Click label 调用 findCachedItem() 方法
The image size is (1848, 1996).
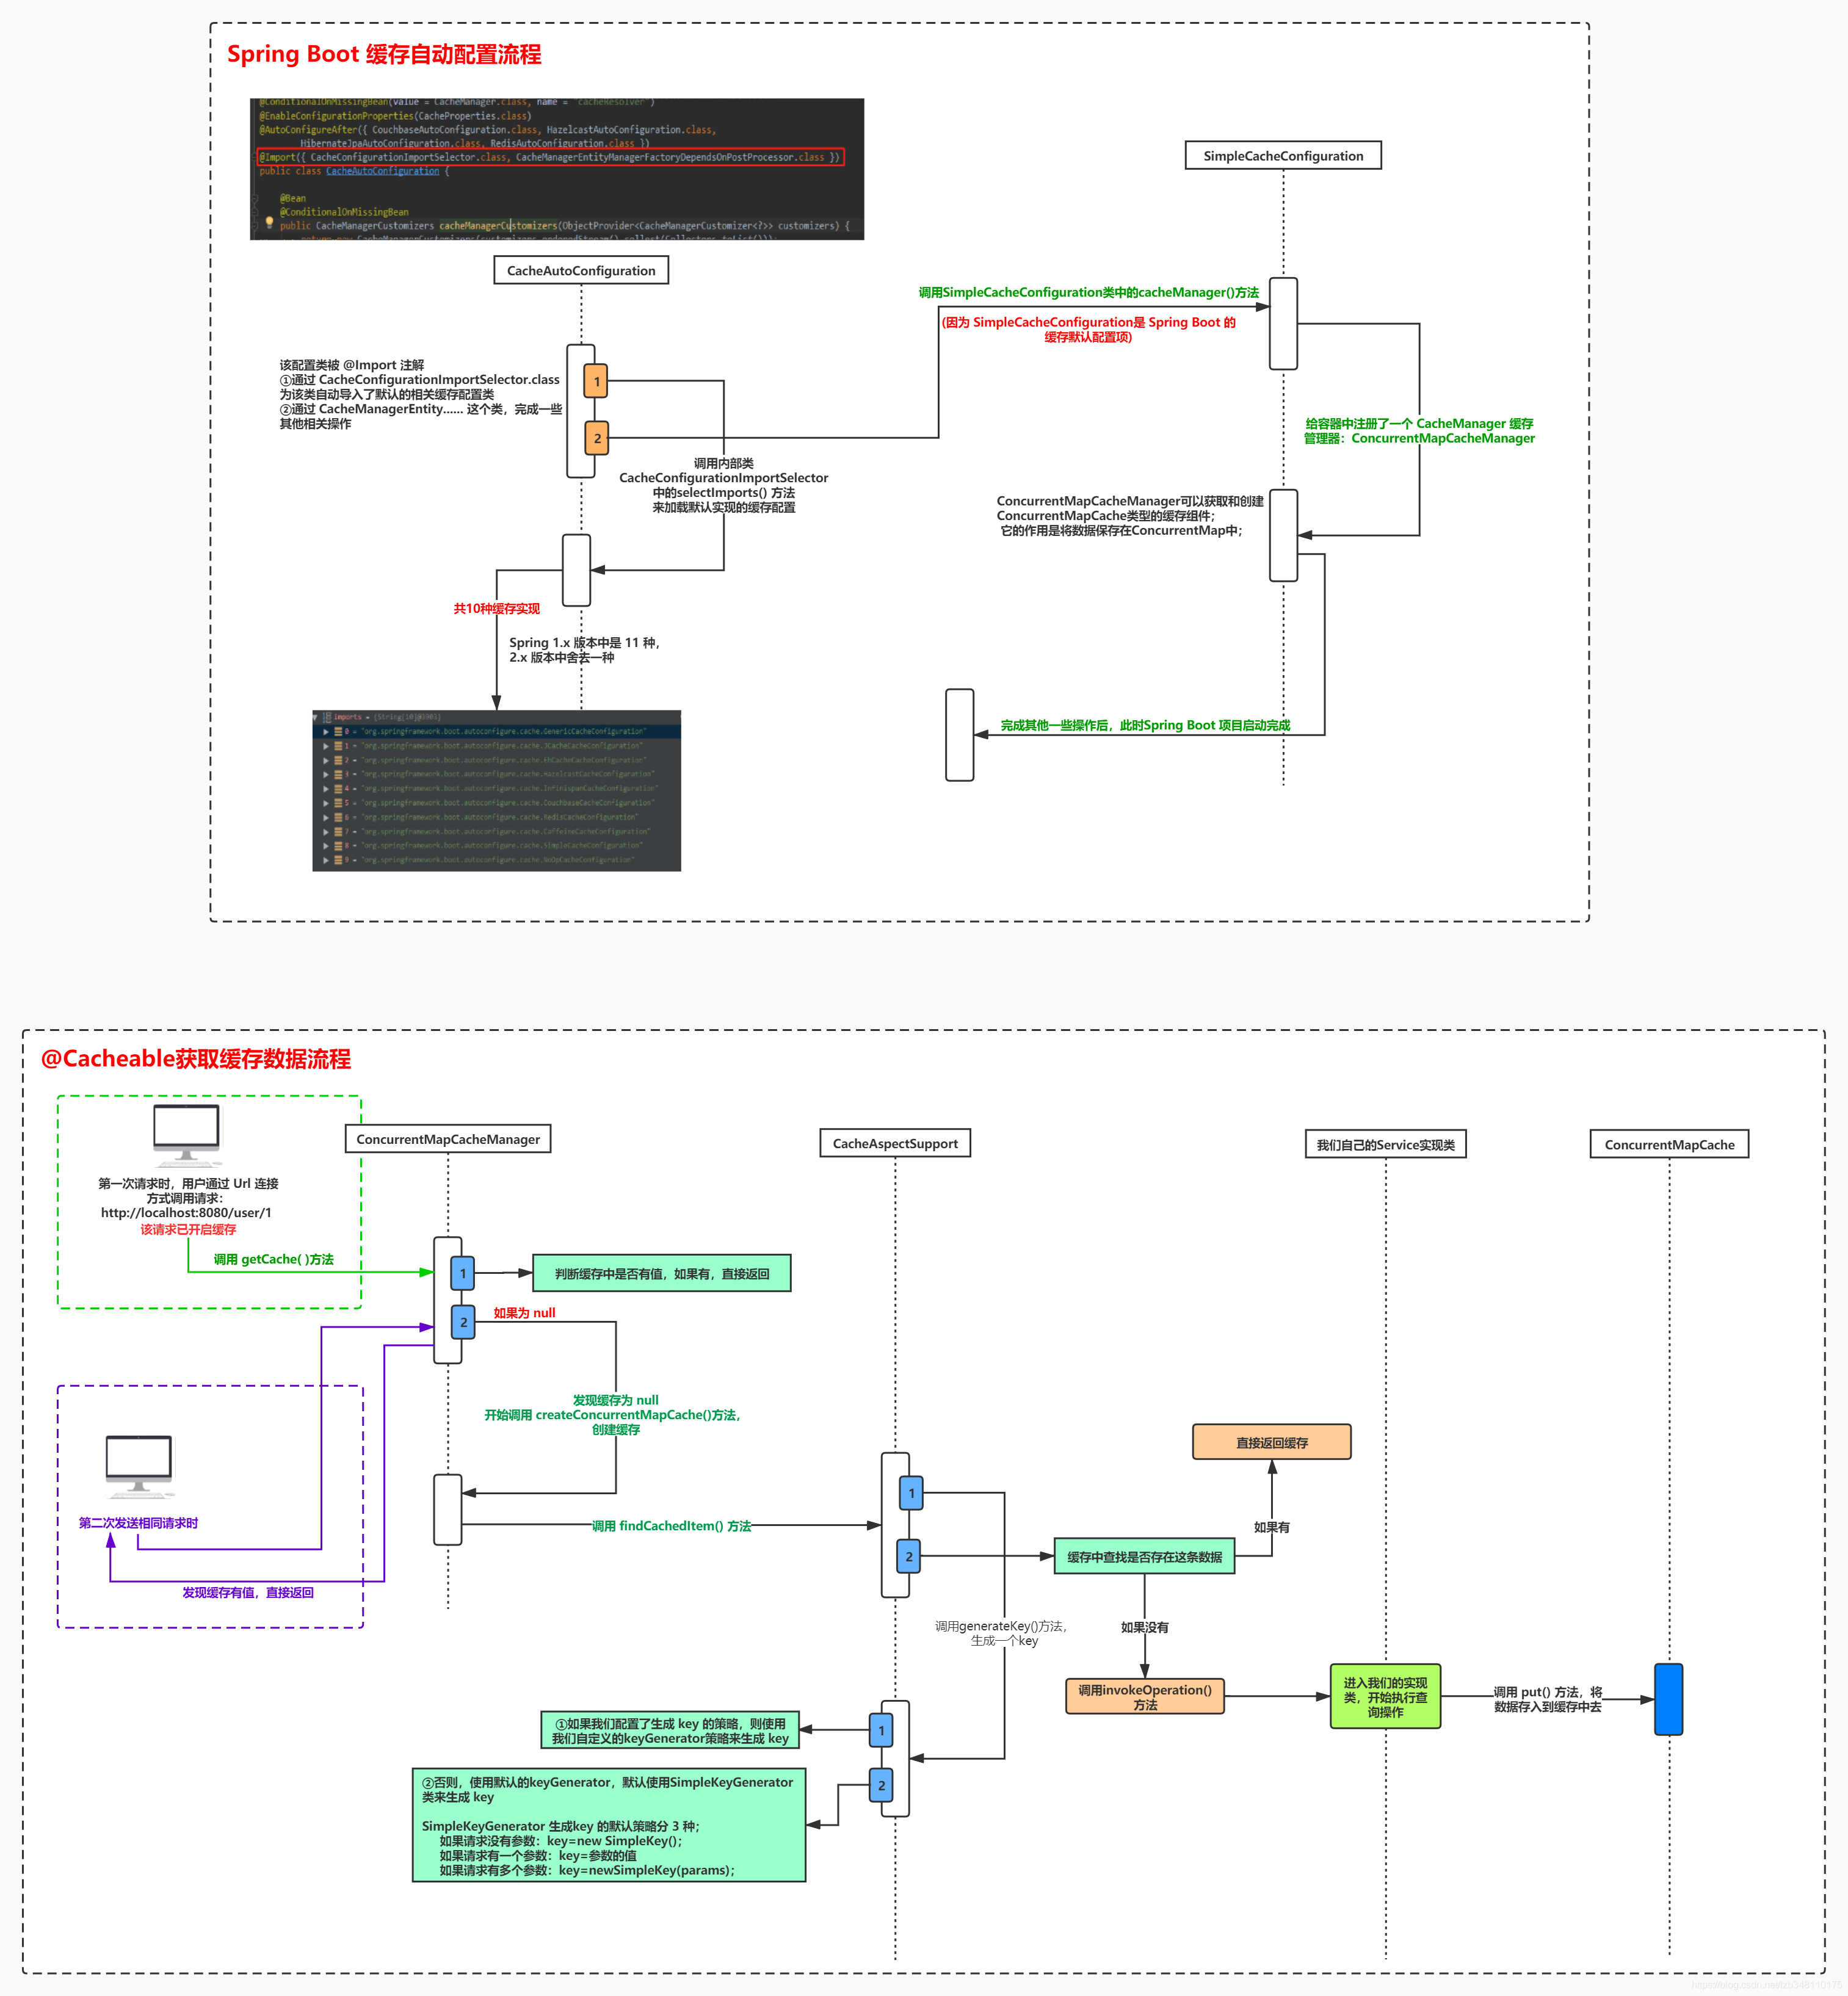(x=671, y=1526)
